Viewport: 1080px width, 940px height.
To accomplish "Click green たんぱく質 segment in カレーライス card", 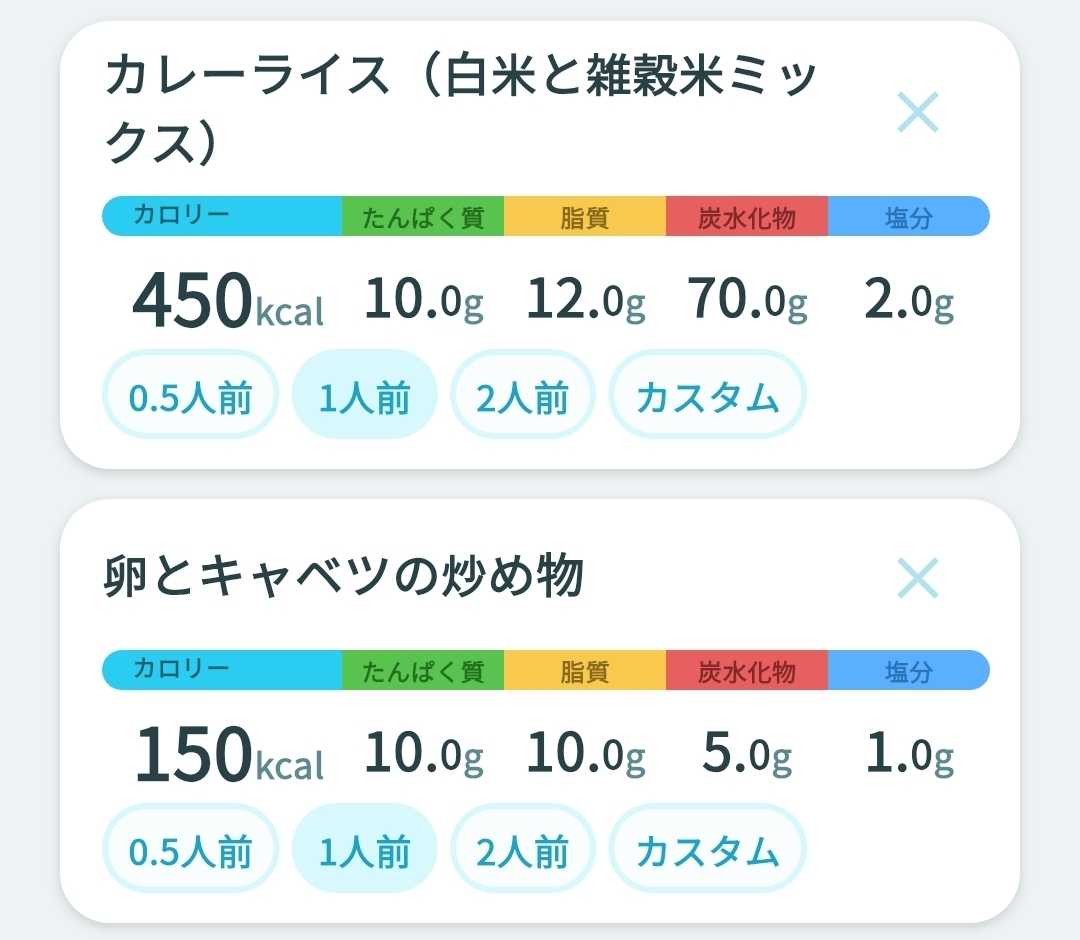I will pyautogui.click(x=423, y=216).
